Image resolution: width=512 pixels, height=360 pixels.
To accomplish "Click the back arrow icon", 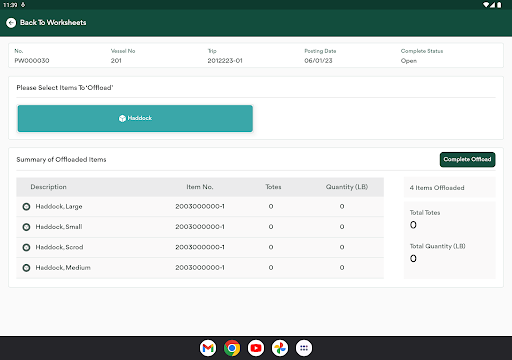I will click(11, 23).
